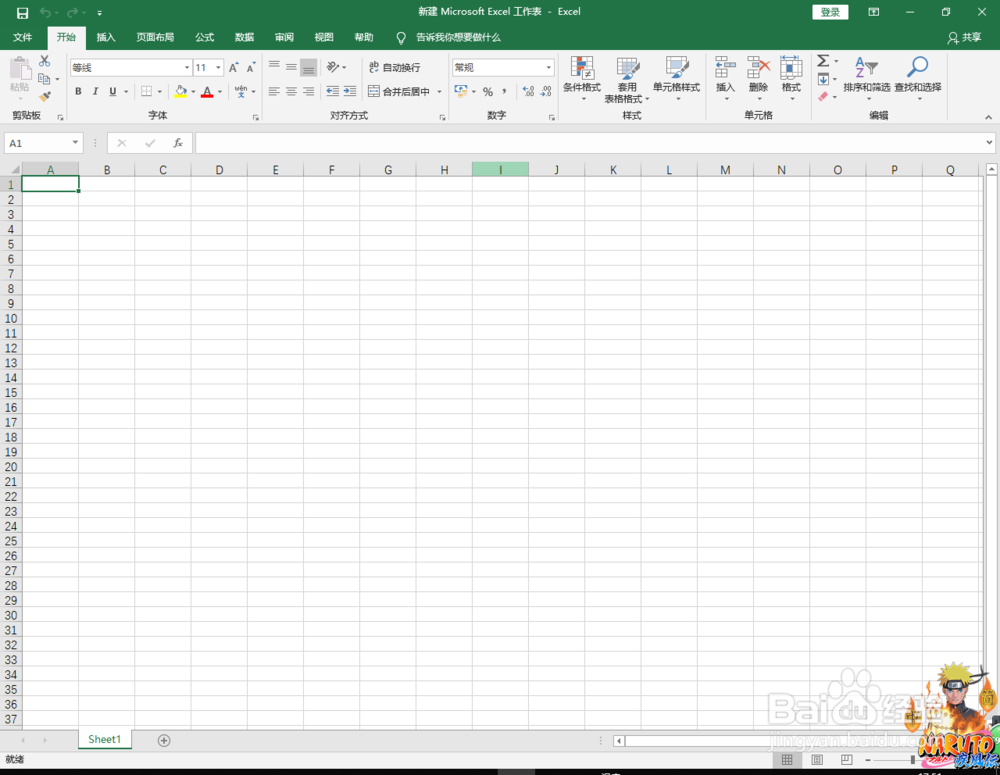Increase decimal places icon
The height and width of the screenshot is (775, 1000).
tap(528, 91)
